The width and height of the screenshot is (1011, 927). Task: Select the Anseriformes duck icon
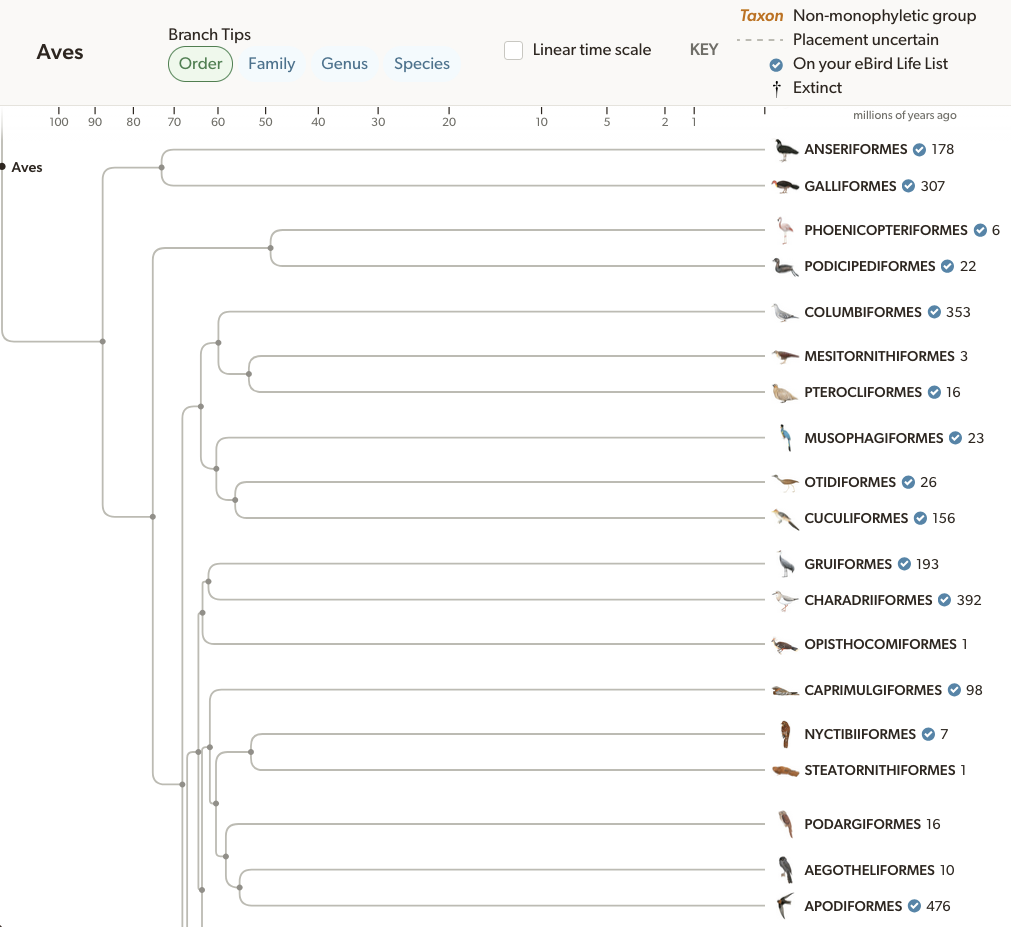point(786,148)
